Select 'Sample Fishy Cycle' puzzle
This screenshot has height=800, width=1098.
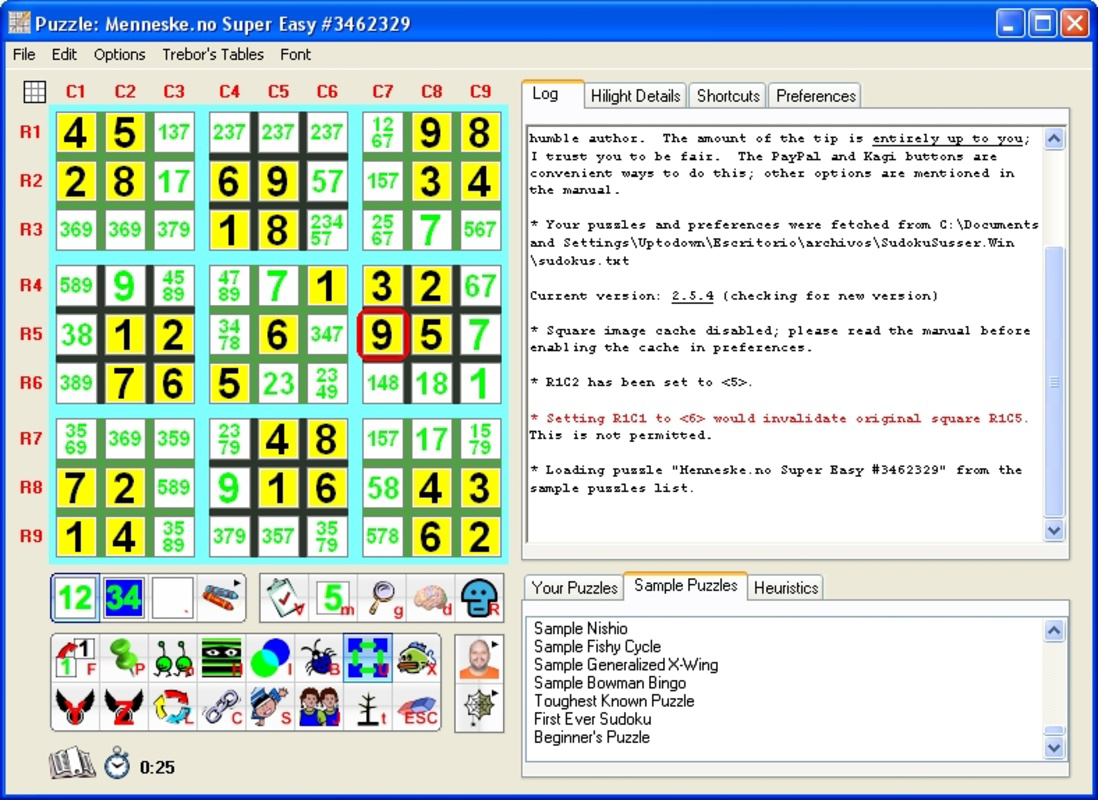tap(597, 647)
